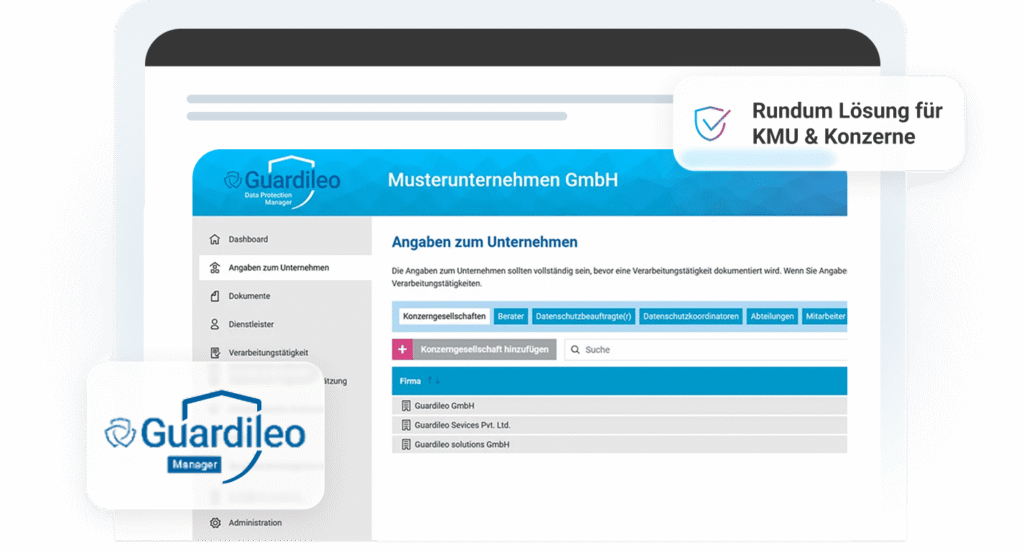Screen dimensions: 1024x551
Task: Go to Dokumente in sidebar
Action: click(x=249, y=296)
